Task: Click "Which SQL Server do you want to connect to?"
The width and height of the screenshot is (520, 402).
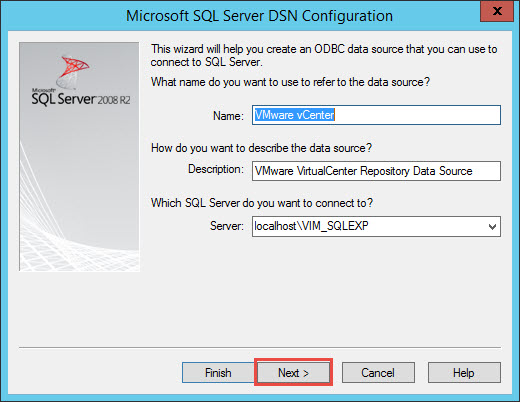Action: point(262,203)
